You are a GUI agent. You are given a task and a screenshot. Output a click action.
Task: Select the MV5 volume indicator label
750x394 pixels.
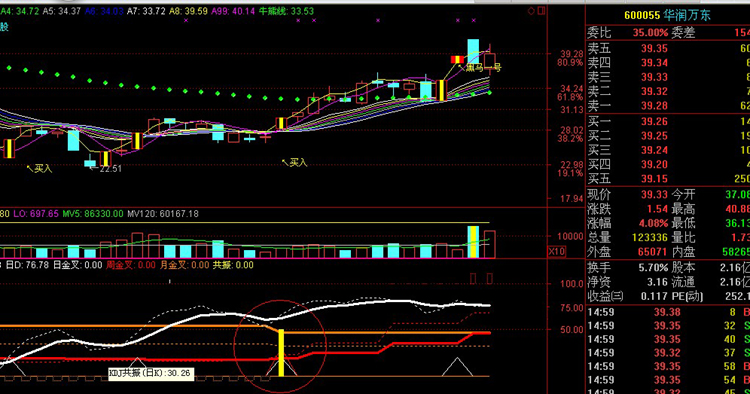click(x=93, y=214)
